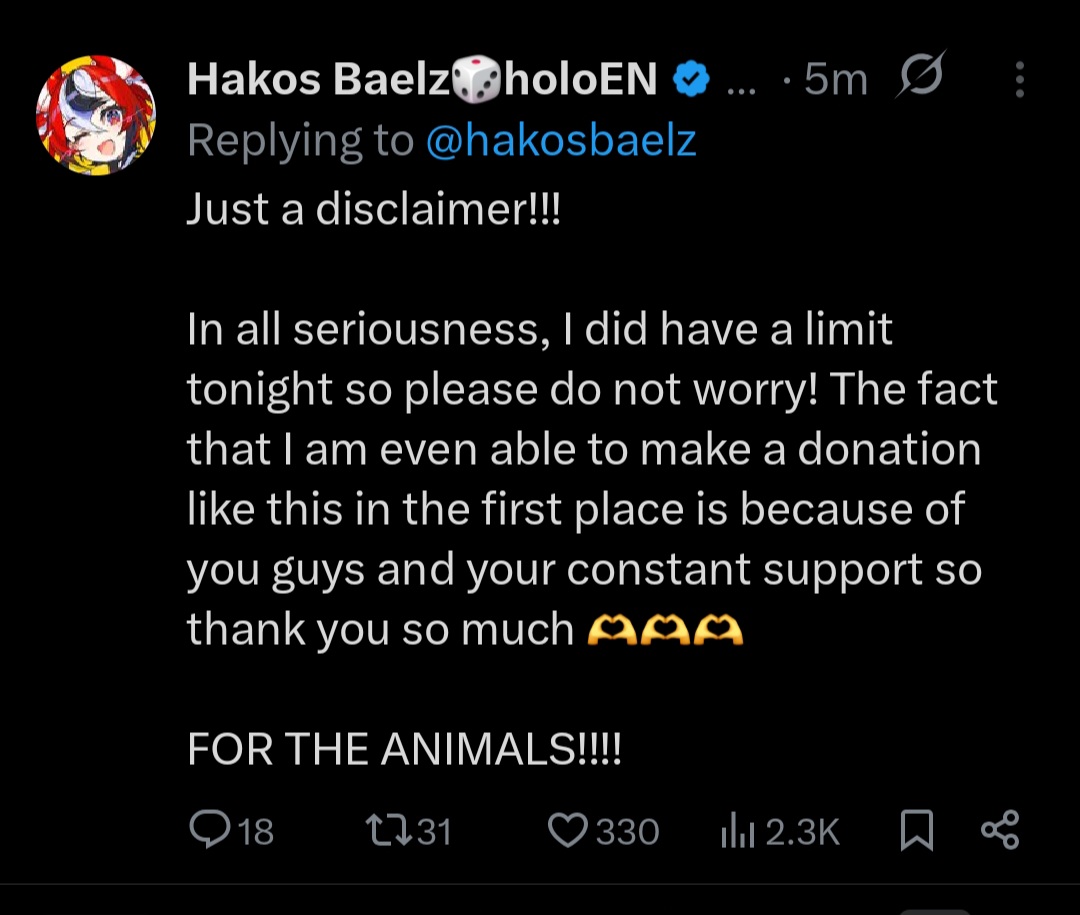View analytics via the bar chart icon
1080x915 pixels.
click(738, 832)
